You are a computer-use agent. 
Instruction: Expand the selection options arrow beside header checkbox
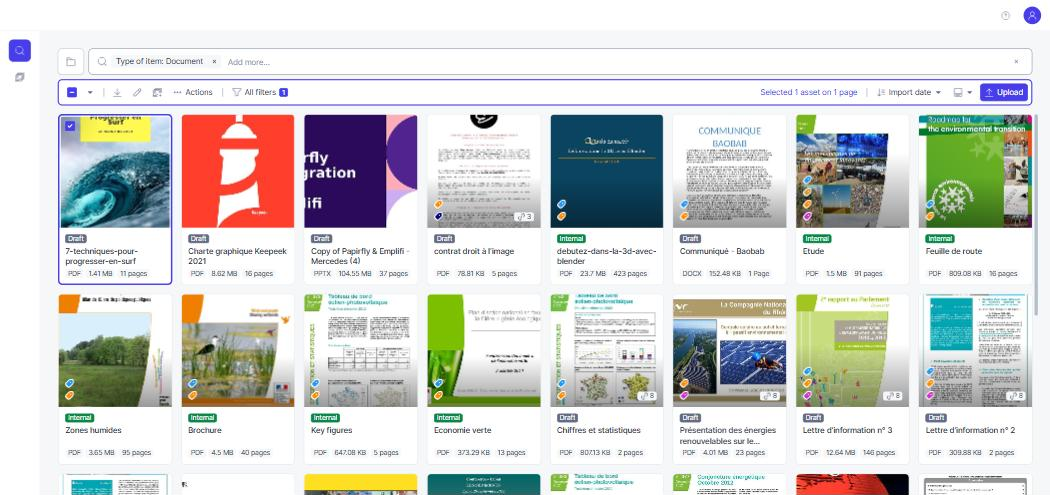click(x=90, y=92)
